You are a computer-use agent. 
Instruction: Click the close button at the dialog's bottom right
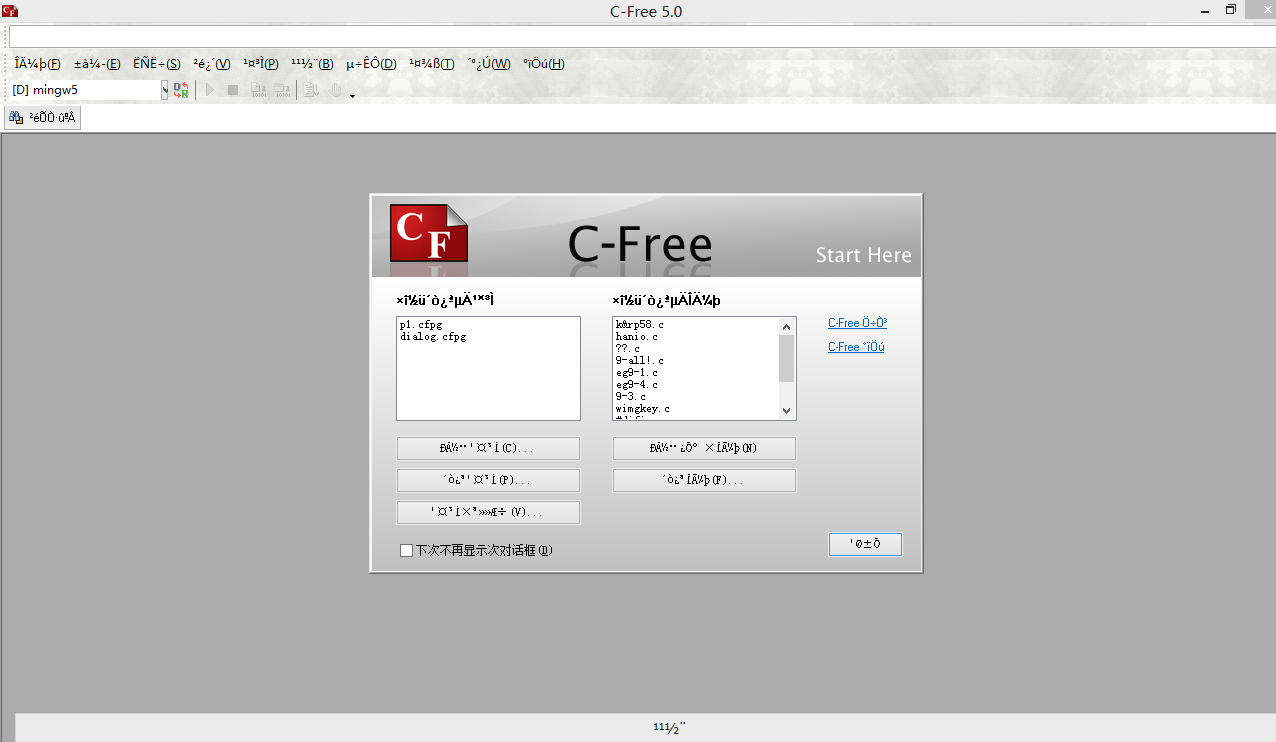pyautogui.click(x=865, y=544)
